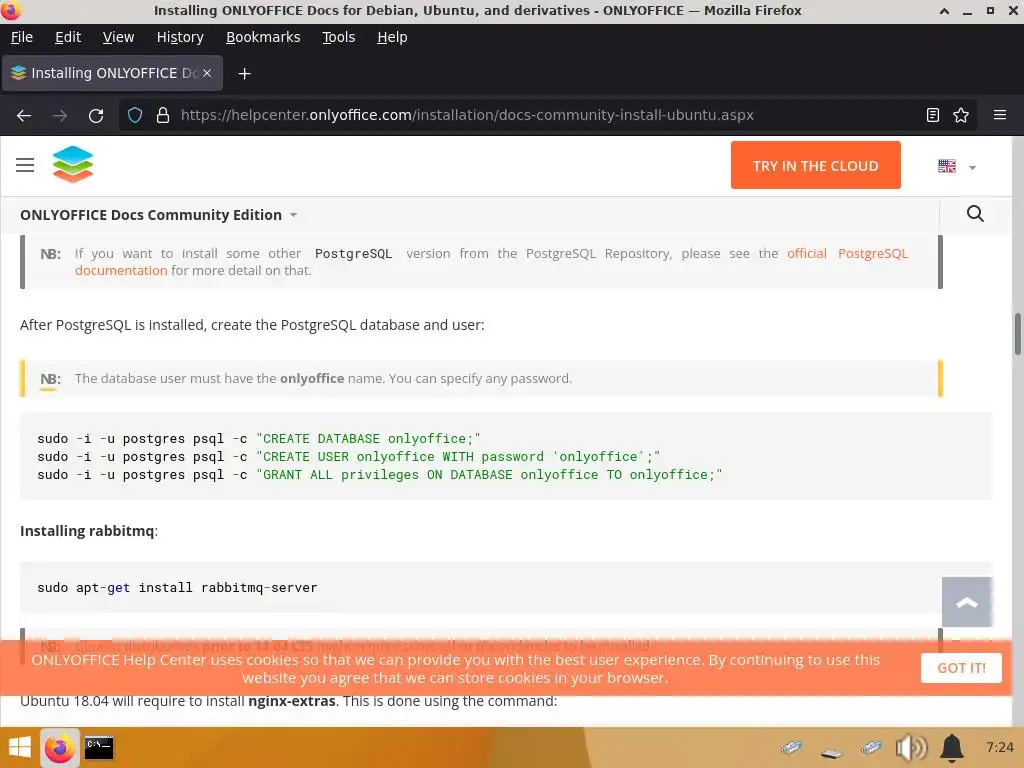Click the forward navigation arrow

[x=60, y=116]
